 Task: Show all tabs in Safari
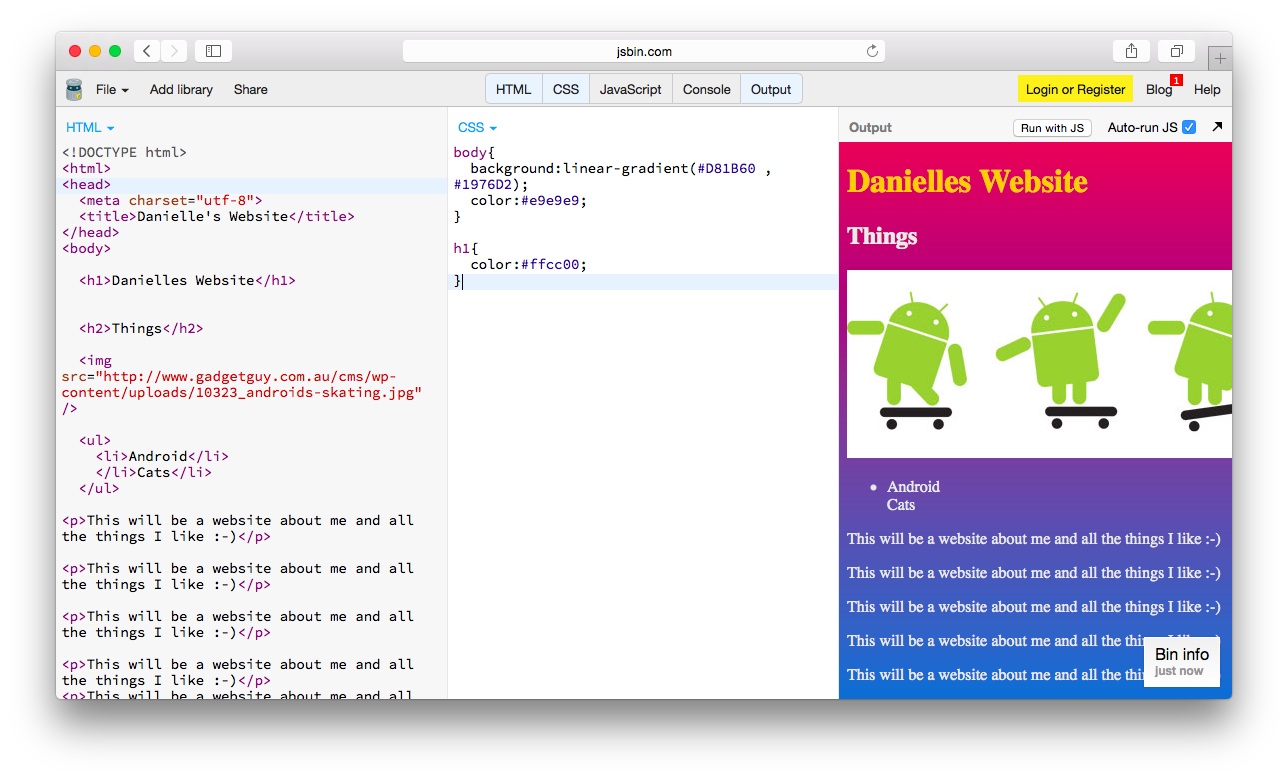pos(1177,51)
